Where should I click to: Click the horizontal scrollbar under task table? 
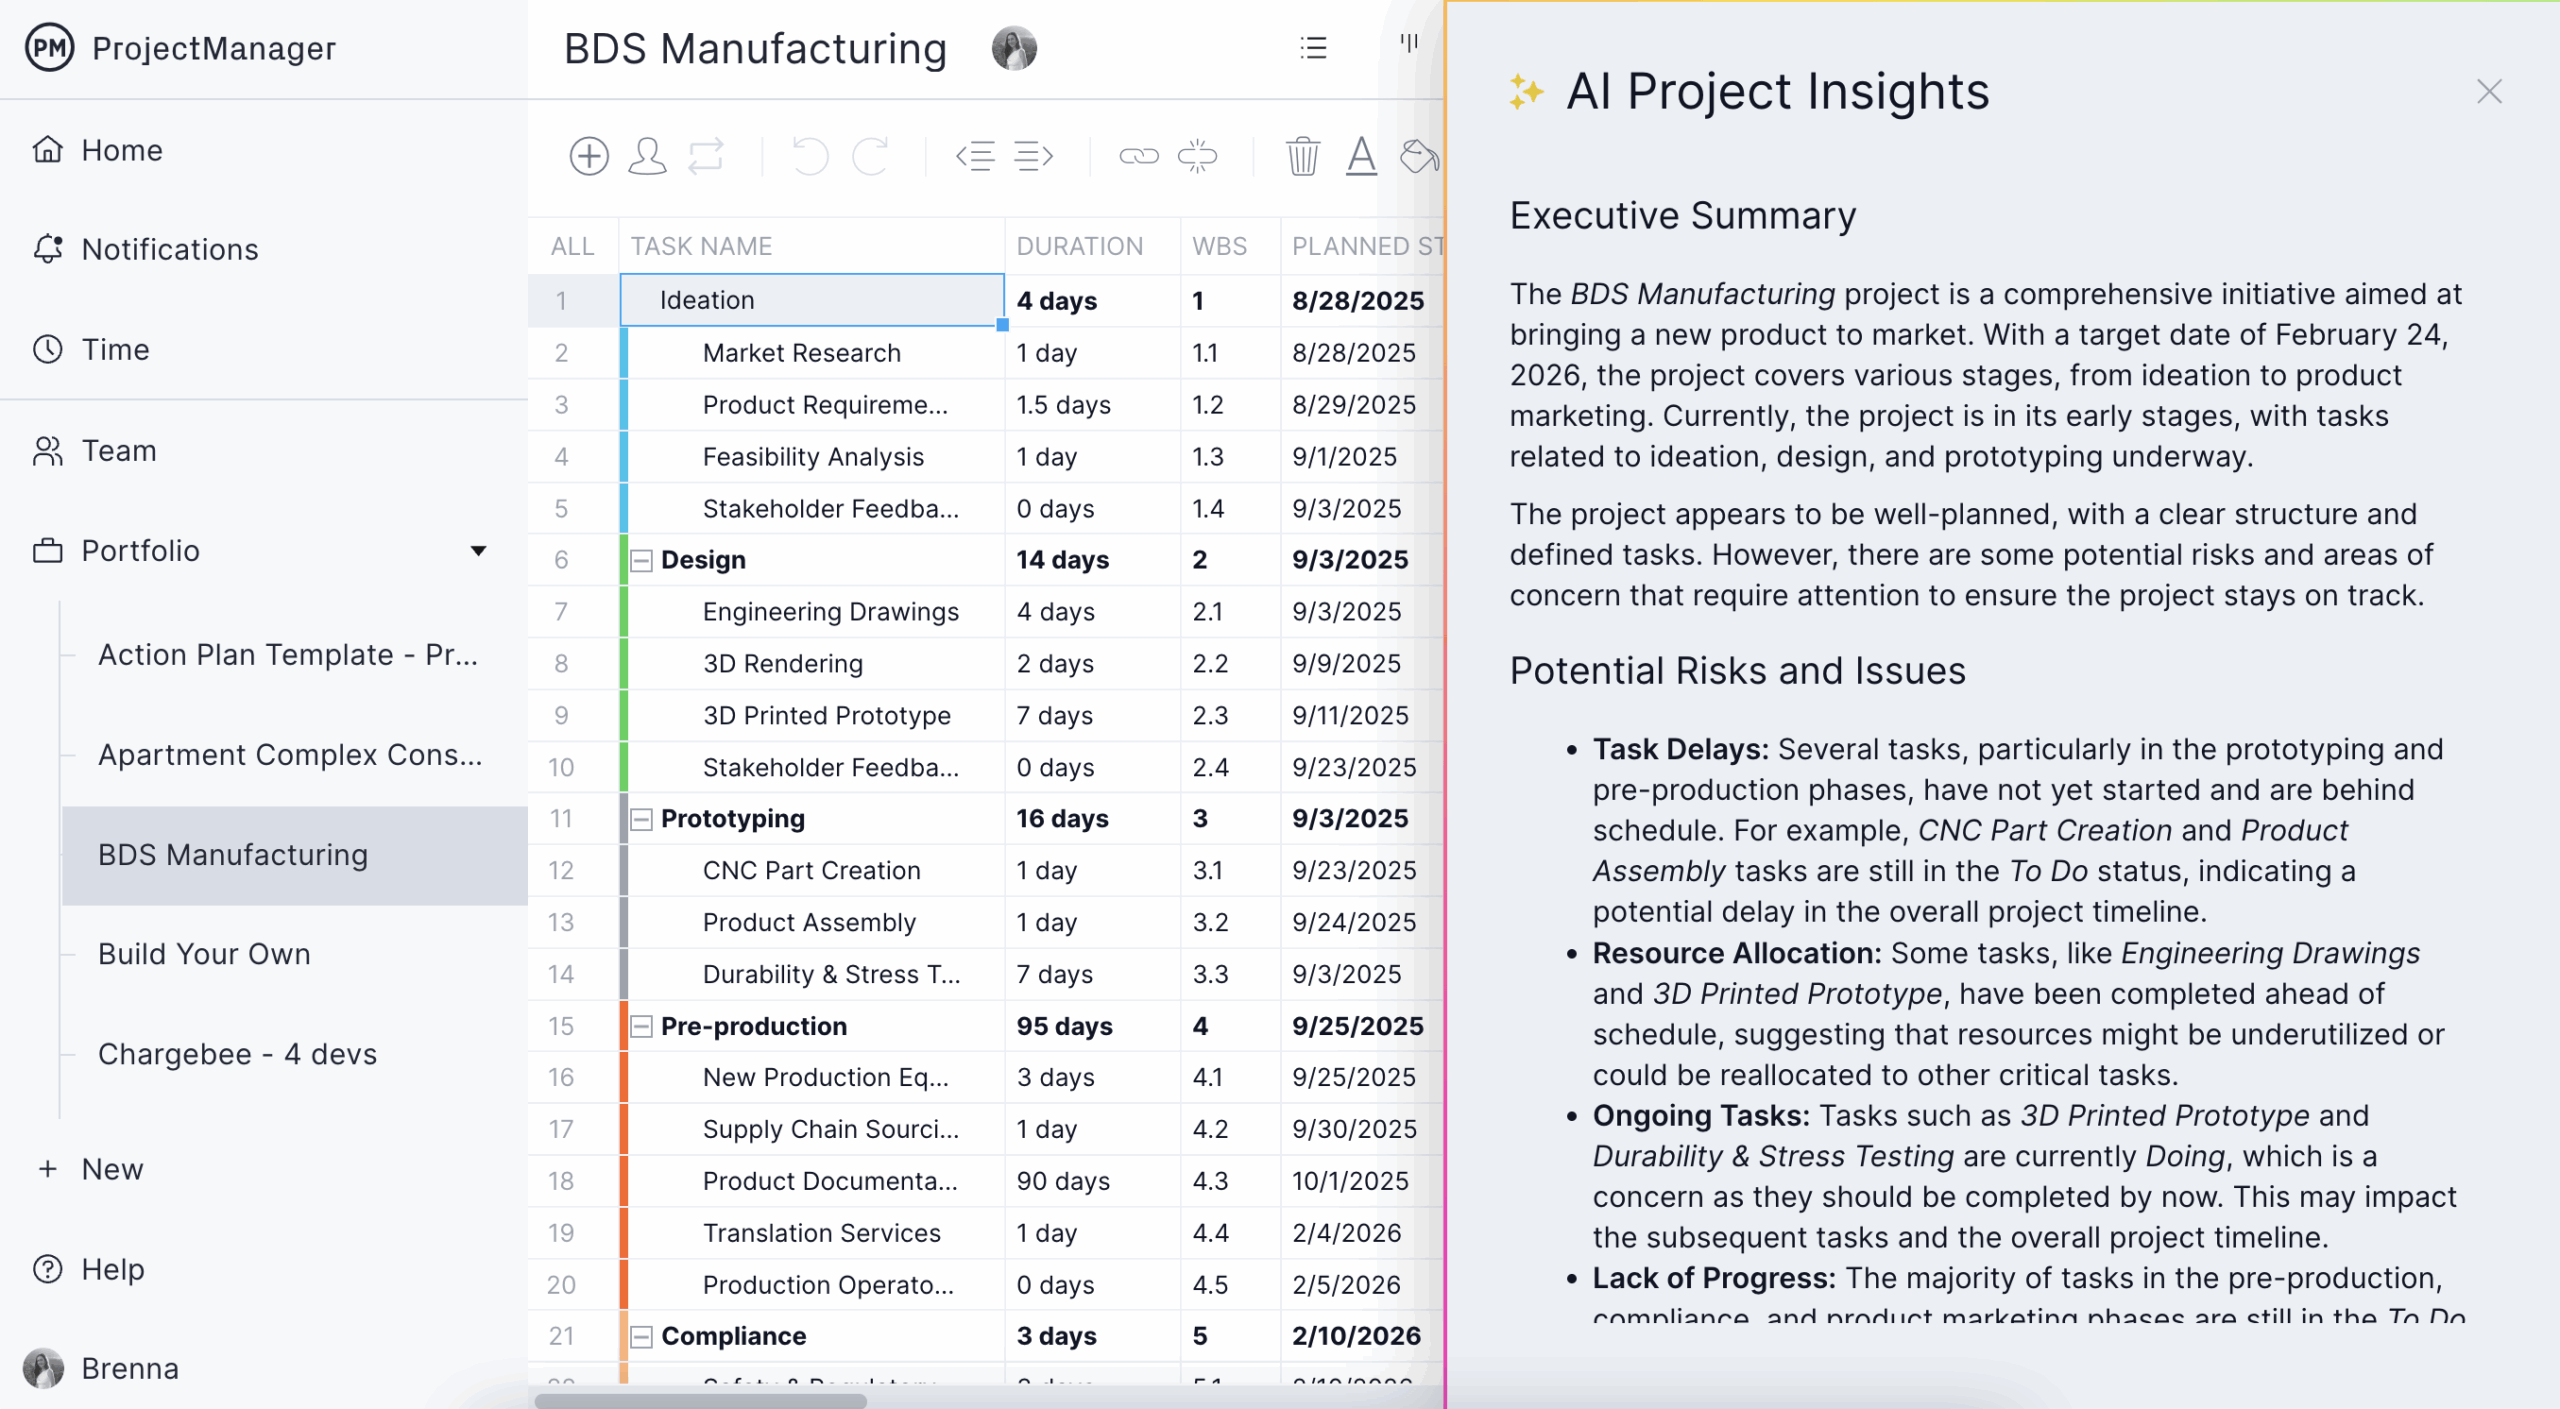(700, 1400)
